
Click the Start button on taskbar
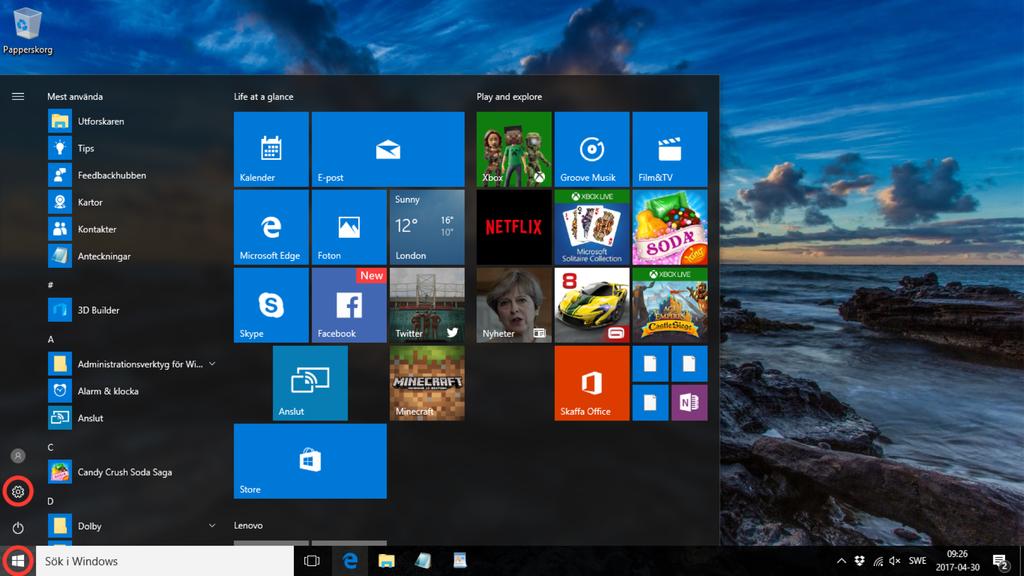[18, 561]
